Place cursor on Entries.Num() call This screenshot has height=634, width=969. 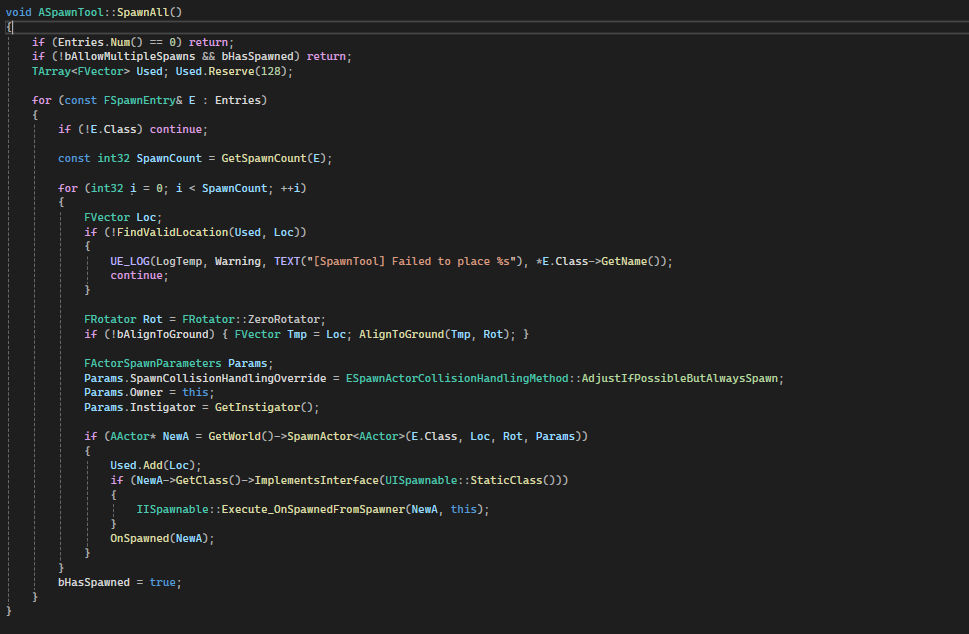100,42
